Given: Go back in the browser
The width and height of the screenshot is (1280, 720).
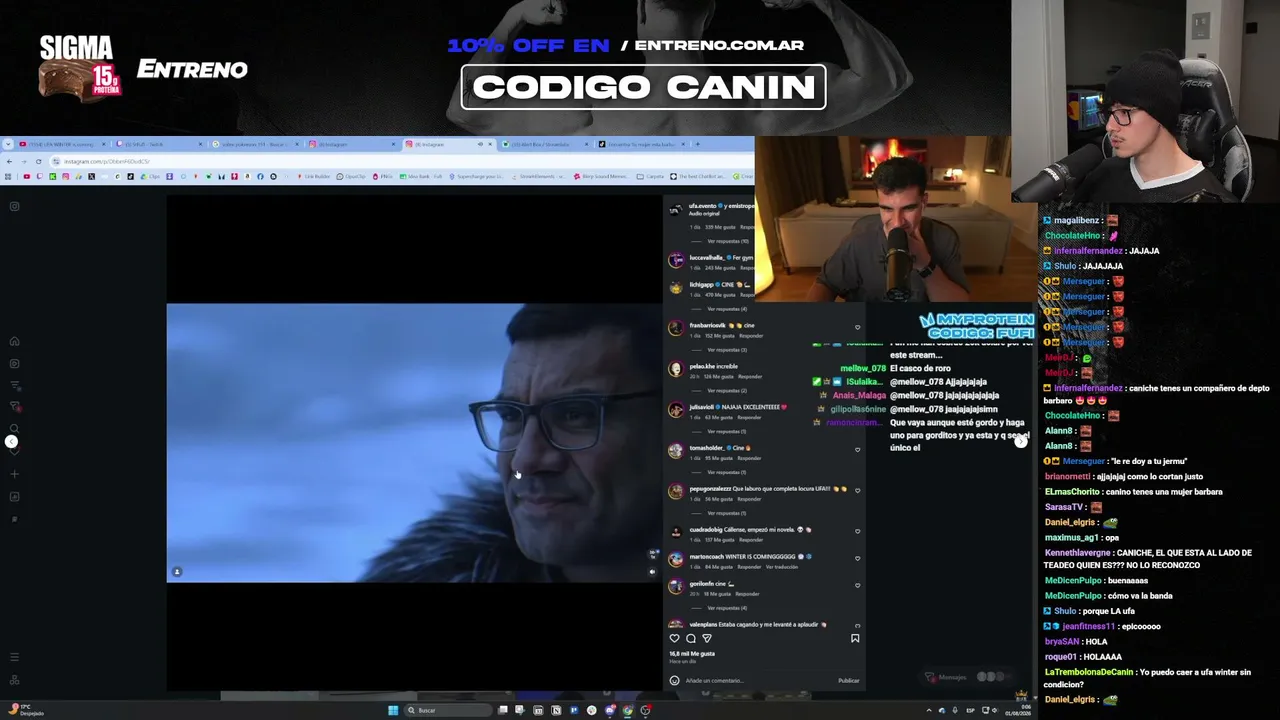Looking at the screenshot, I should 9,161.
